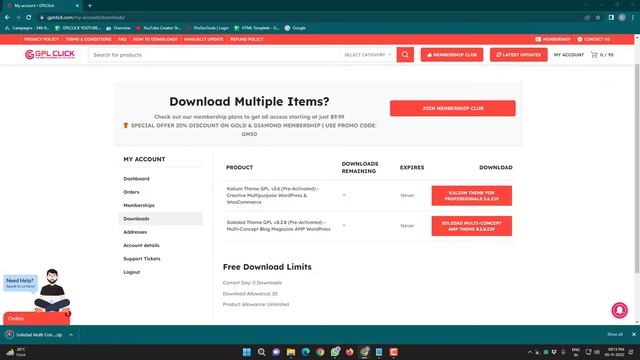Image resolution: width=640 pixels, height=360 pixels.
Task: Open the Windows Start menu
Action: tap(247, 352)
